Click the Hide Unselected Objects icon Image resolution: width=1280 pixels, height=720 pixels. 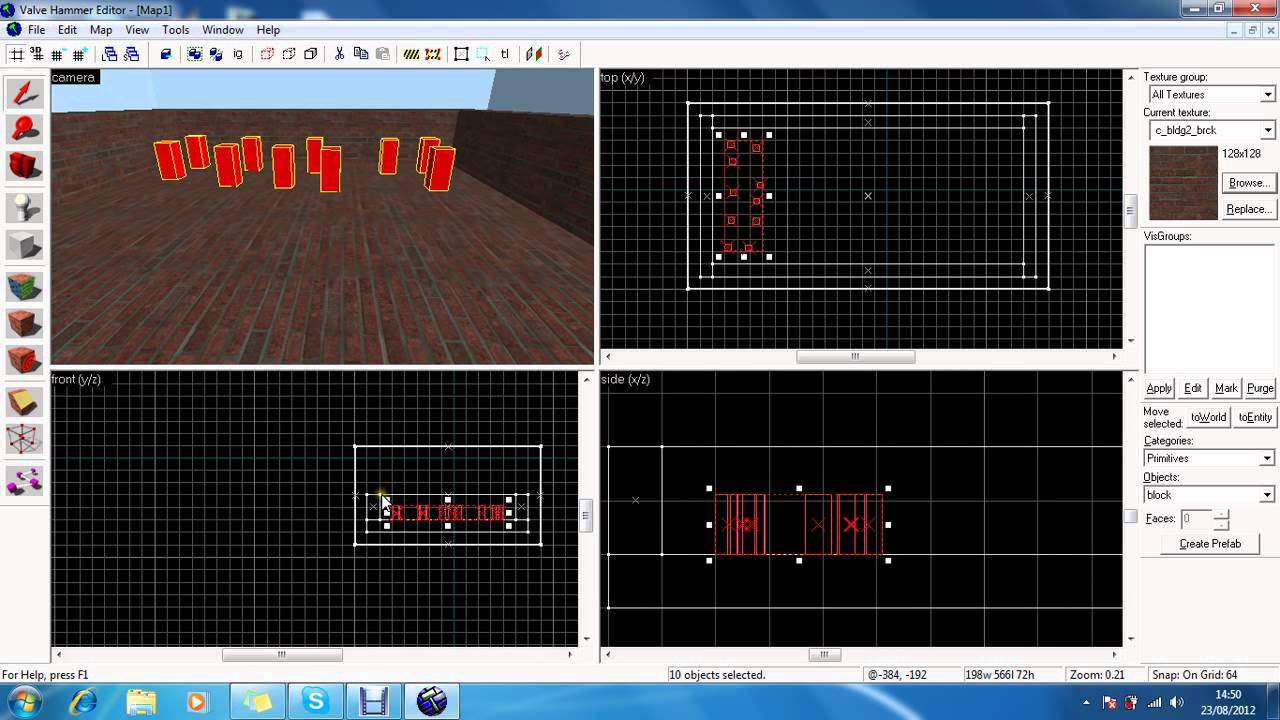click(288, 54)
